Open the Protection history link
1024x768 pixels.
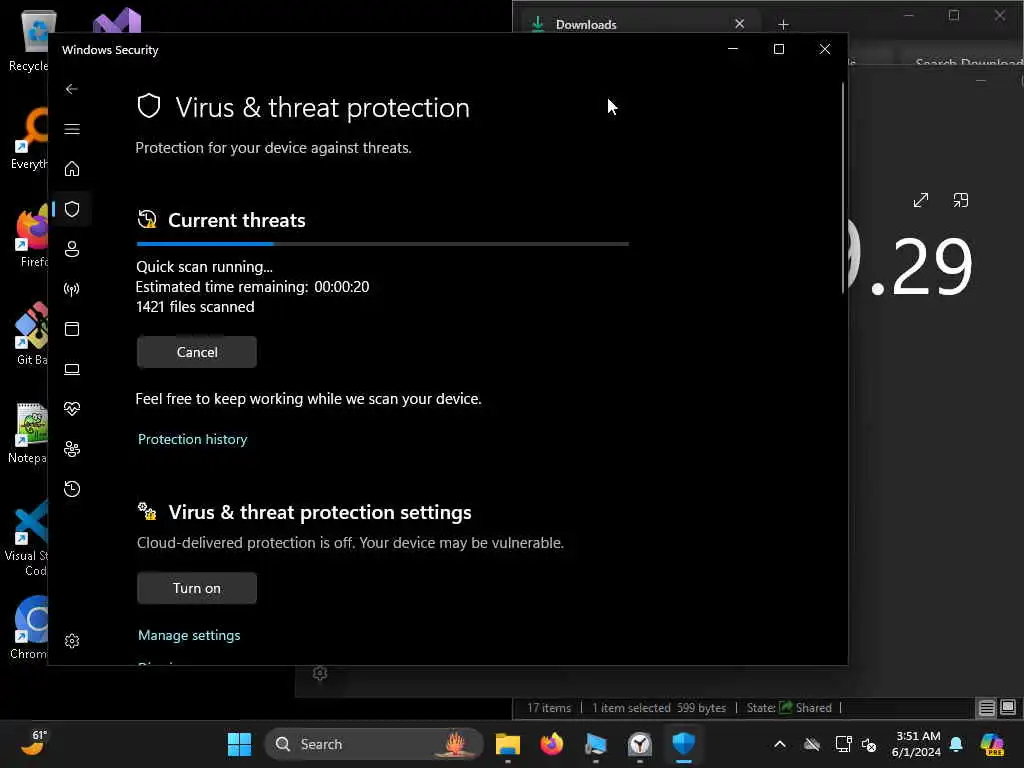tap(193, 439)
